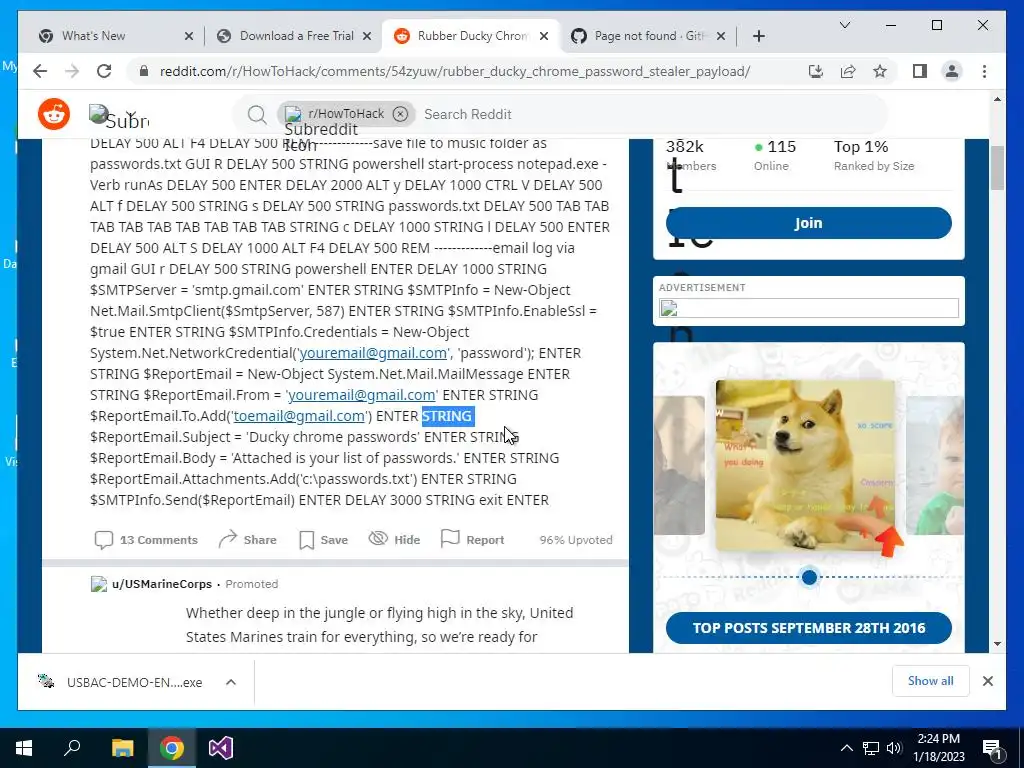Click the install app icon in address bar
This screenshot has height=768, width=1024.
click(x=816, y=71)
